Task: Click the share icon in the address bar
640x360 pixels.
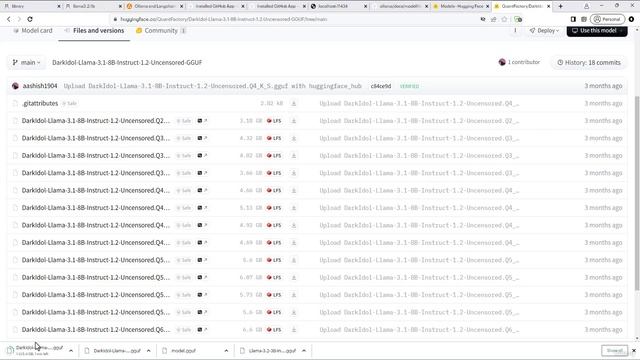Action: (493, 19)
